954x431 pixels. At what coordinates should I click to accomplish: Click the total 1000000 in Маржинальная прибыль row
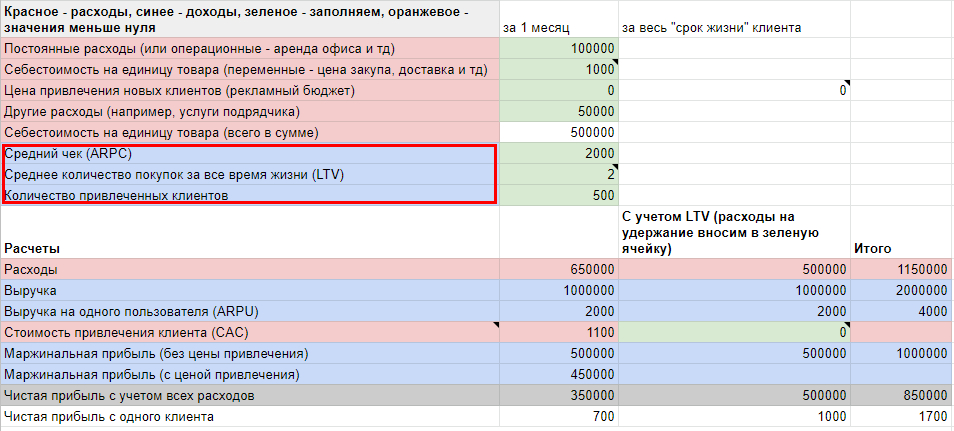[900, 353]
